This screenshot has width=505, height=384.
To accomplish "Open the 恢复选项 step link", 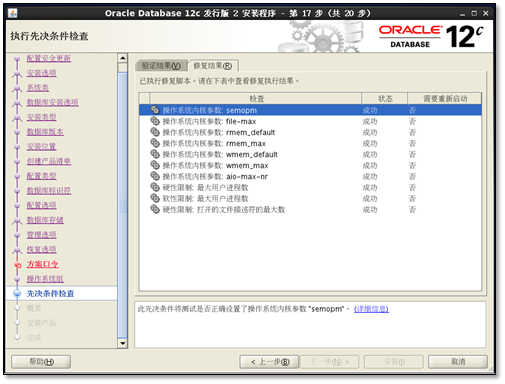I will pyautogui.click(x=41, y=249).
